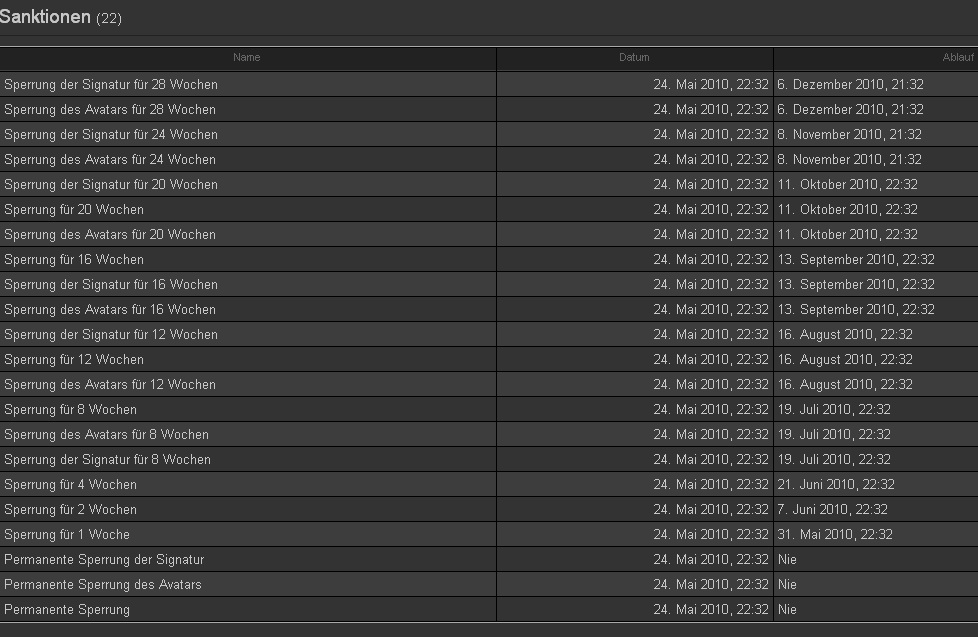The height and width of the screenshot is (637, 978).
Task: Click the 31. Mai 2010 expiry date
Action: tap(835, 535)
